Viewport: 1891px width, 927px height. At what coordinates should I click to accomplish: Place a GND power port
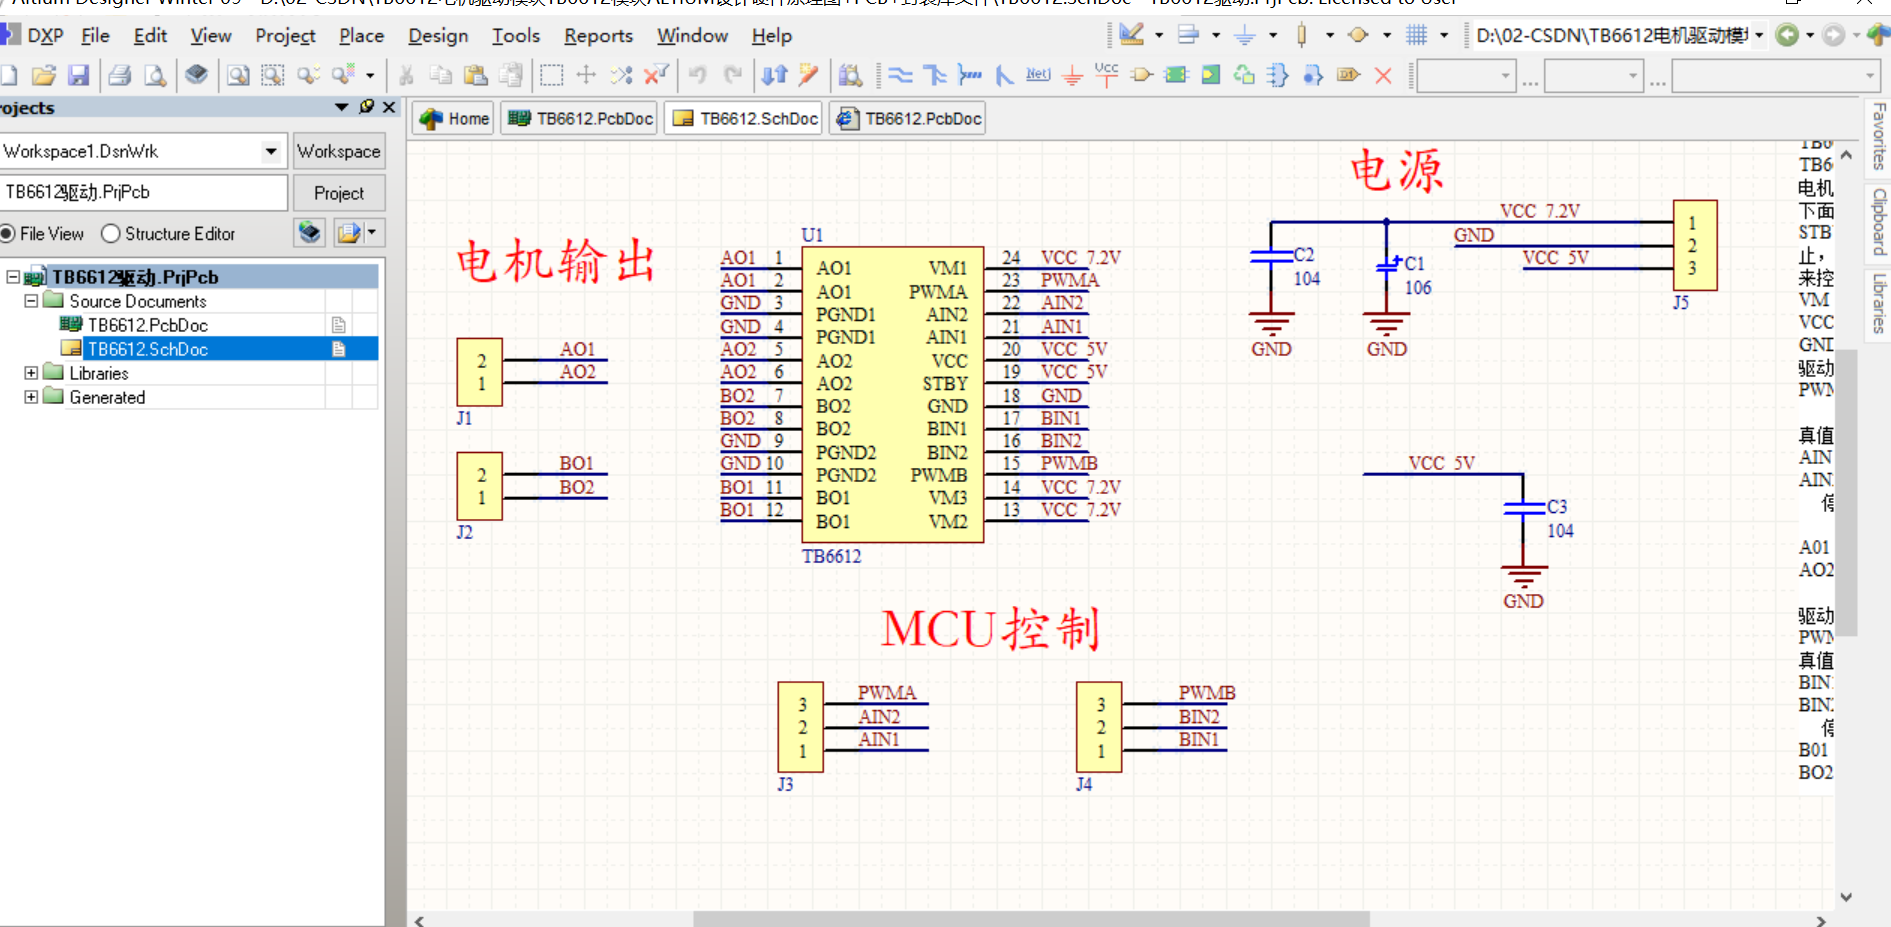click(1072, 75)
